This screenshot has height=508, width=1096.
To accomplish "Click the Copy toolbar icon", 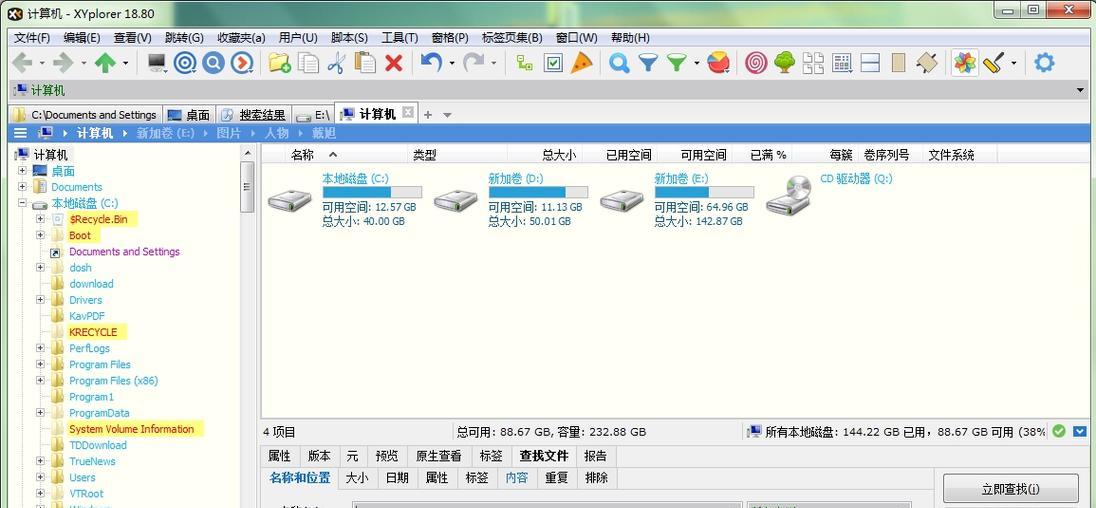I will point(308,63).
